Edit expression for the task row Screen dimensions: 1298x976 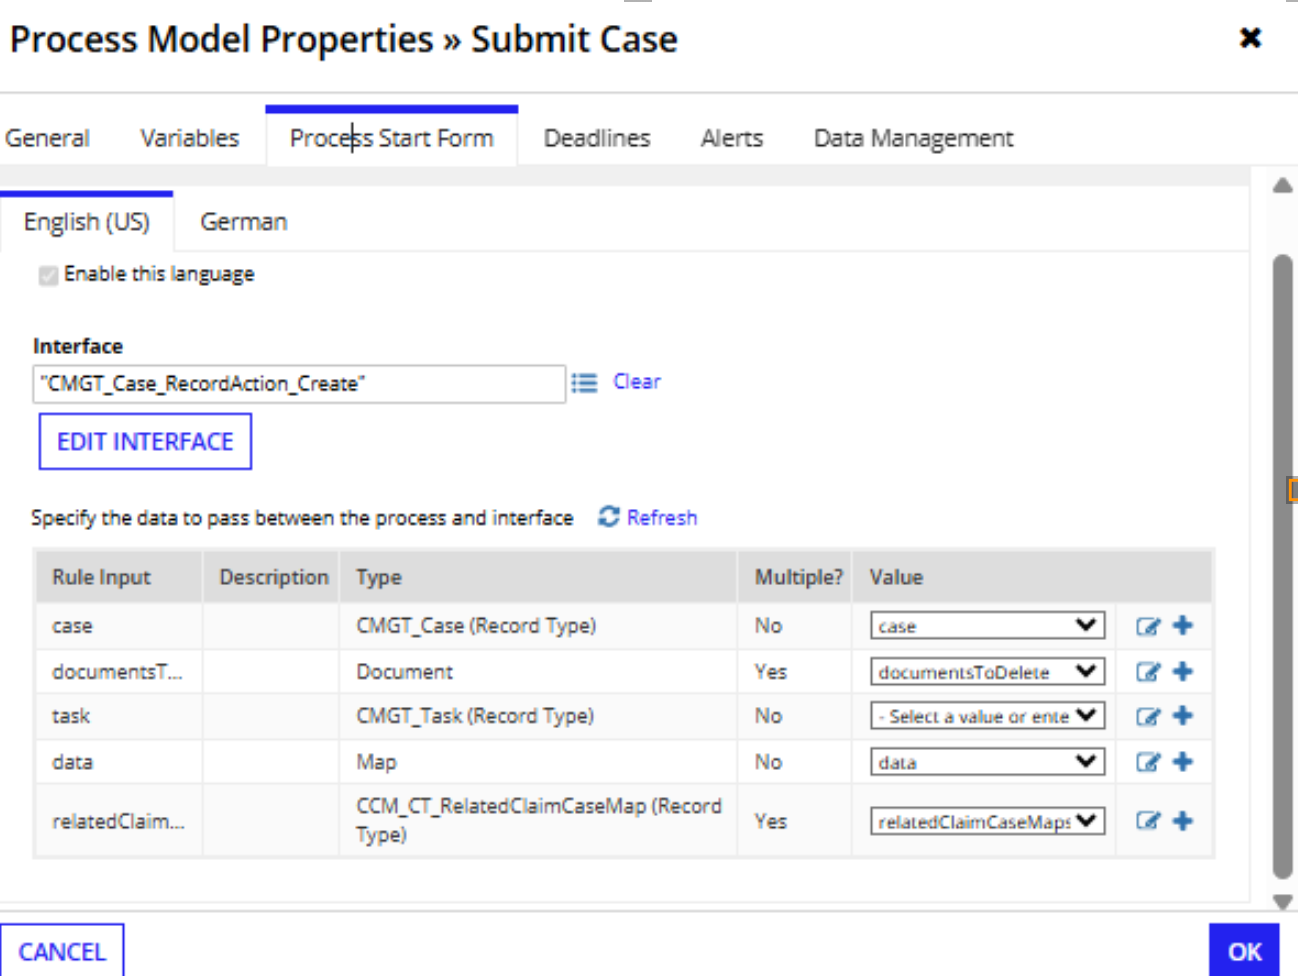tap(1147, 716)
